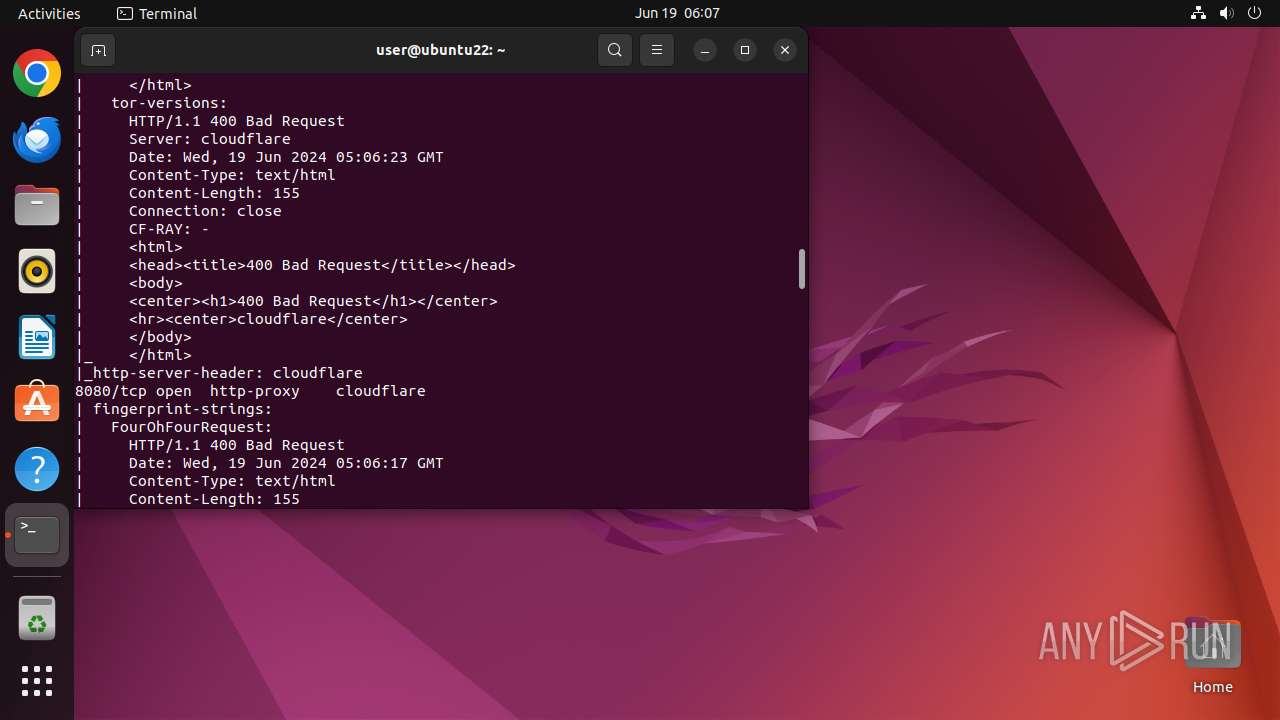
Task: Click the power icon in top bar
Action: (x=1255, y=13)
